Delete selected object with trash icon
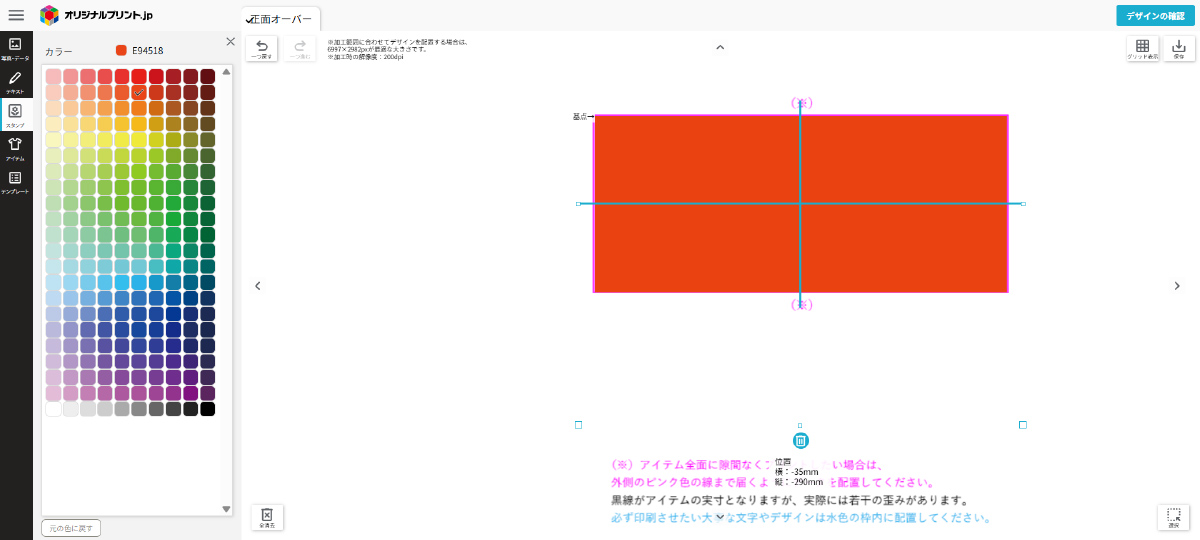The width and height of the screenshot is (1200, 540). pyautogui.click(x=801, y=441)
